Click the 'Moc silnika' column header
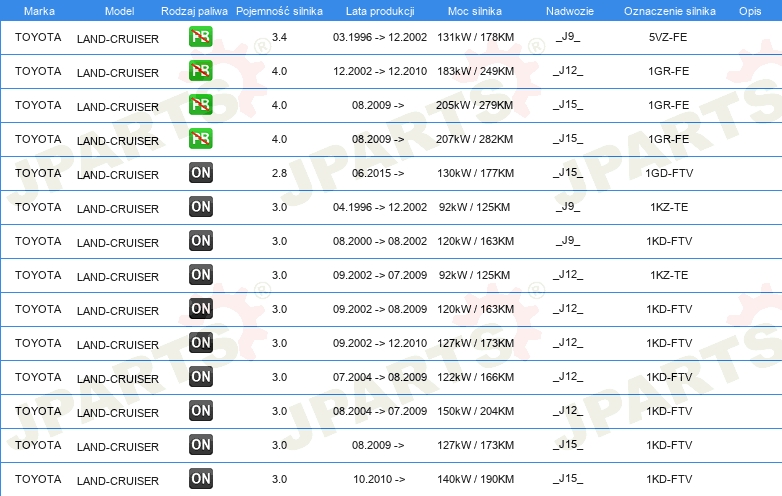Viewport: 782px width, 496px height. (475, 10)
